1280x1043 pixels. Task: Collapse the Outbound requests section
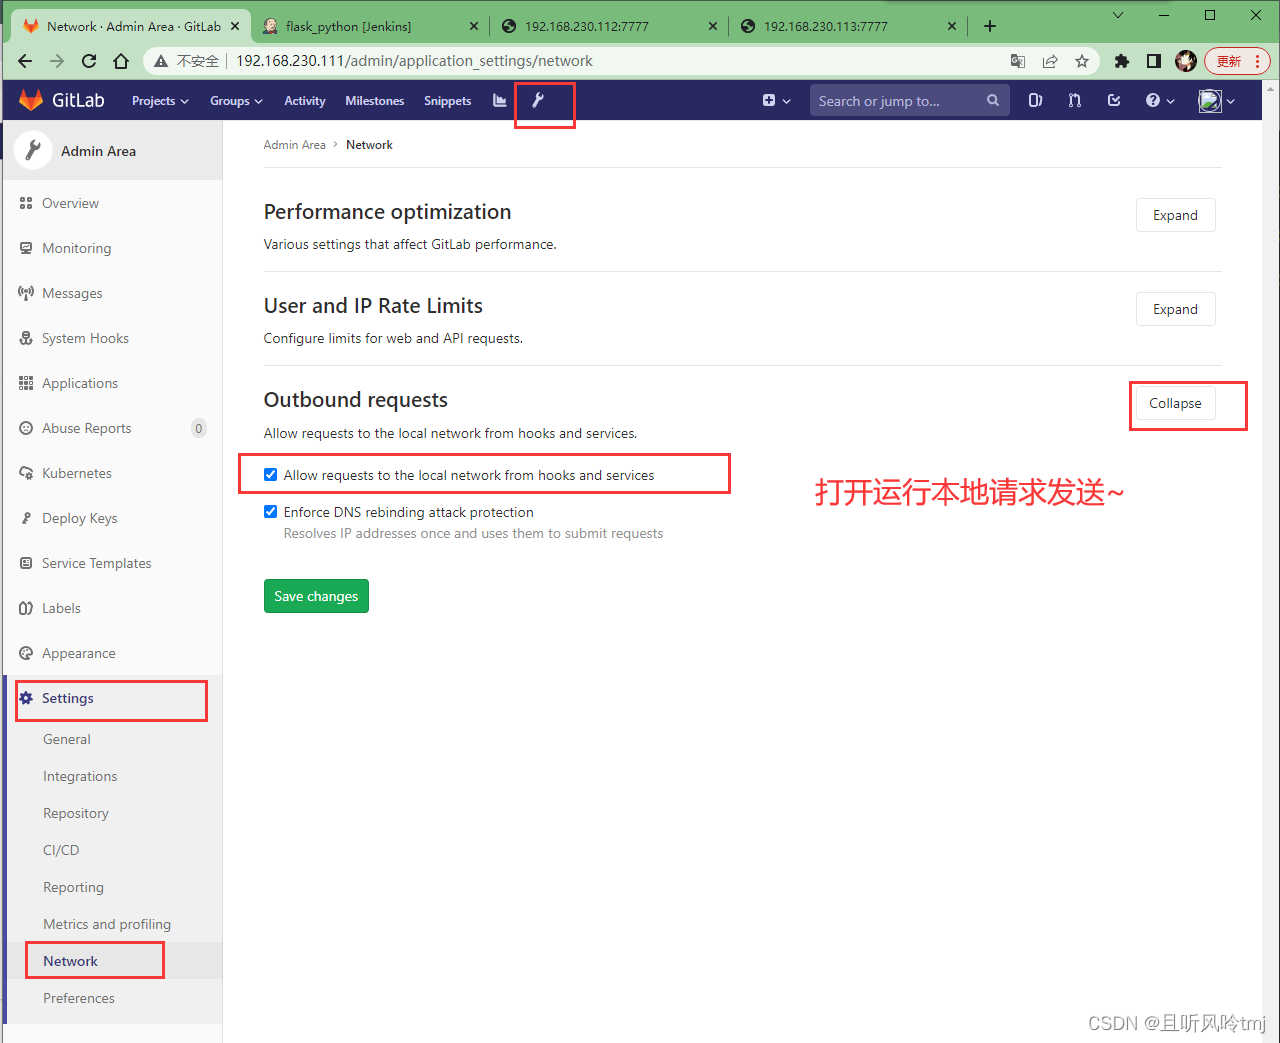tap(1174, 403)
